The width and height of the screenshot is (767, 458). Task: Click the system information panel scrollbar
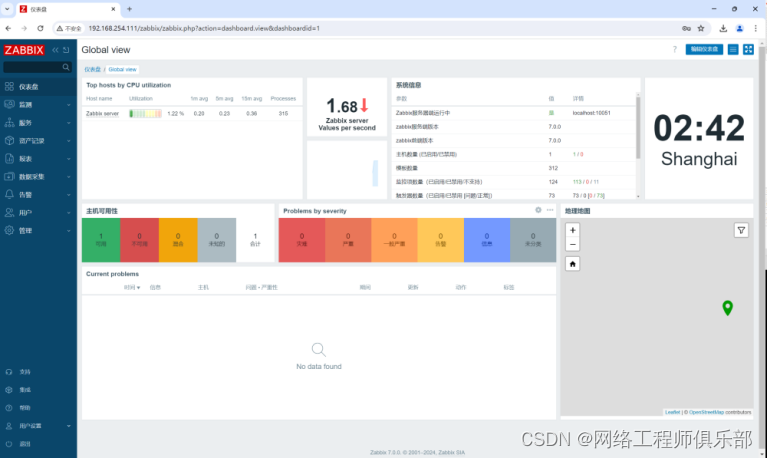(x=638, y=127)
